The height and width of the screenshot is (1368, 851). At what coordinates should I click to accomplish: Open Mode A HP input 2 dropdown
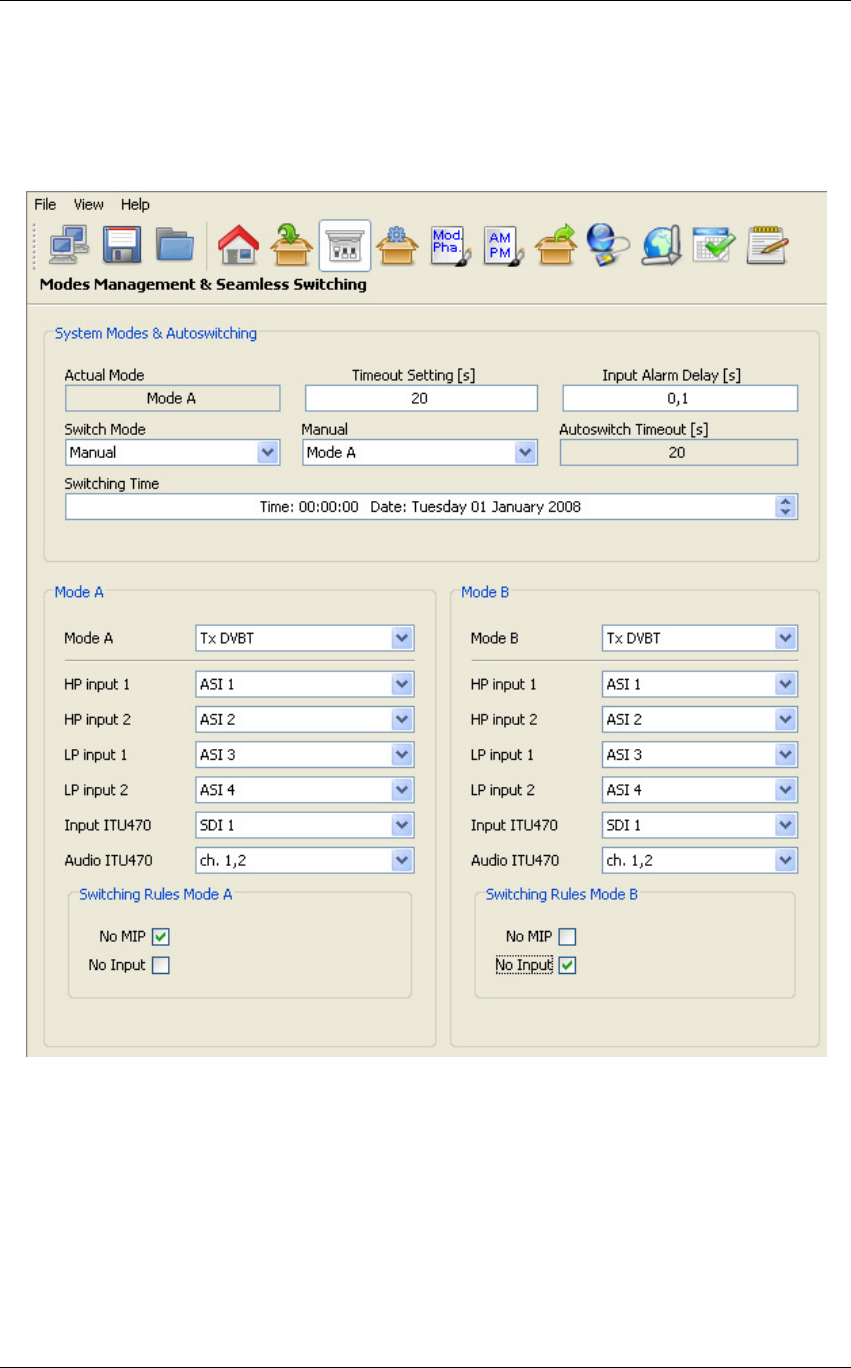click(x=305, y=720)
